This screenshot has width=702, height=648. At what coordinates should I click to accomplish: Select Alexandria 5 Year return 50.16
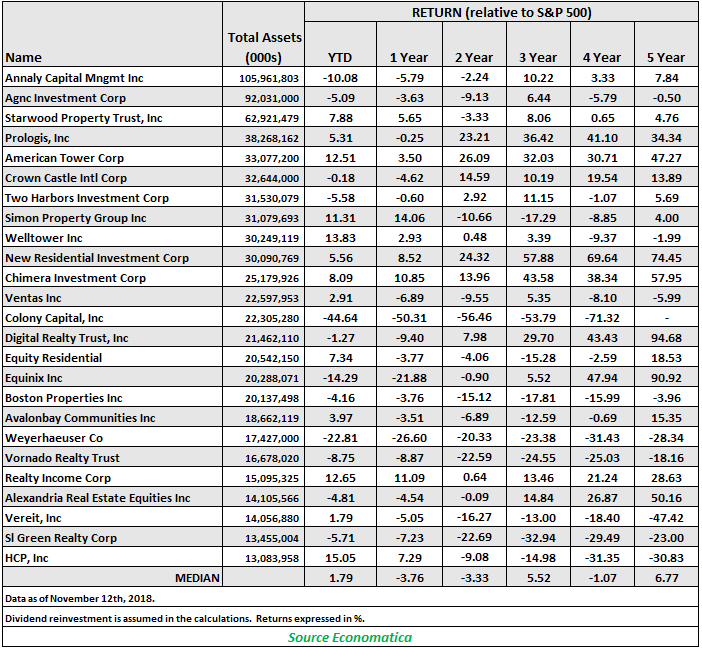[666, 498]
